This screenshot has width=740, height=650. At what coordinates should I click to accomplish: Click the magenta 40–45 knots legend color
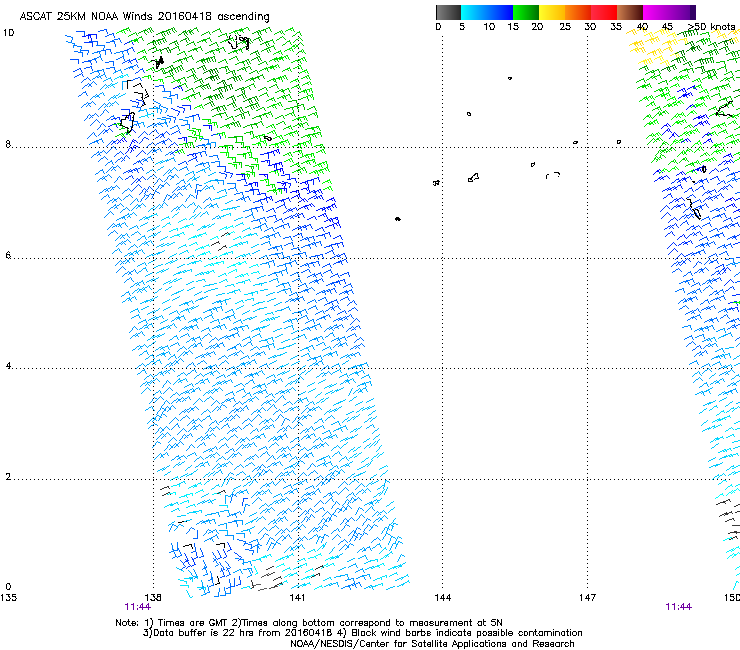(656, 12)
